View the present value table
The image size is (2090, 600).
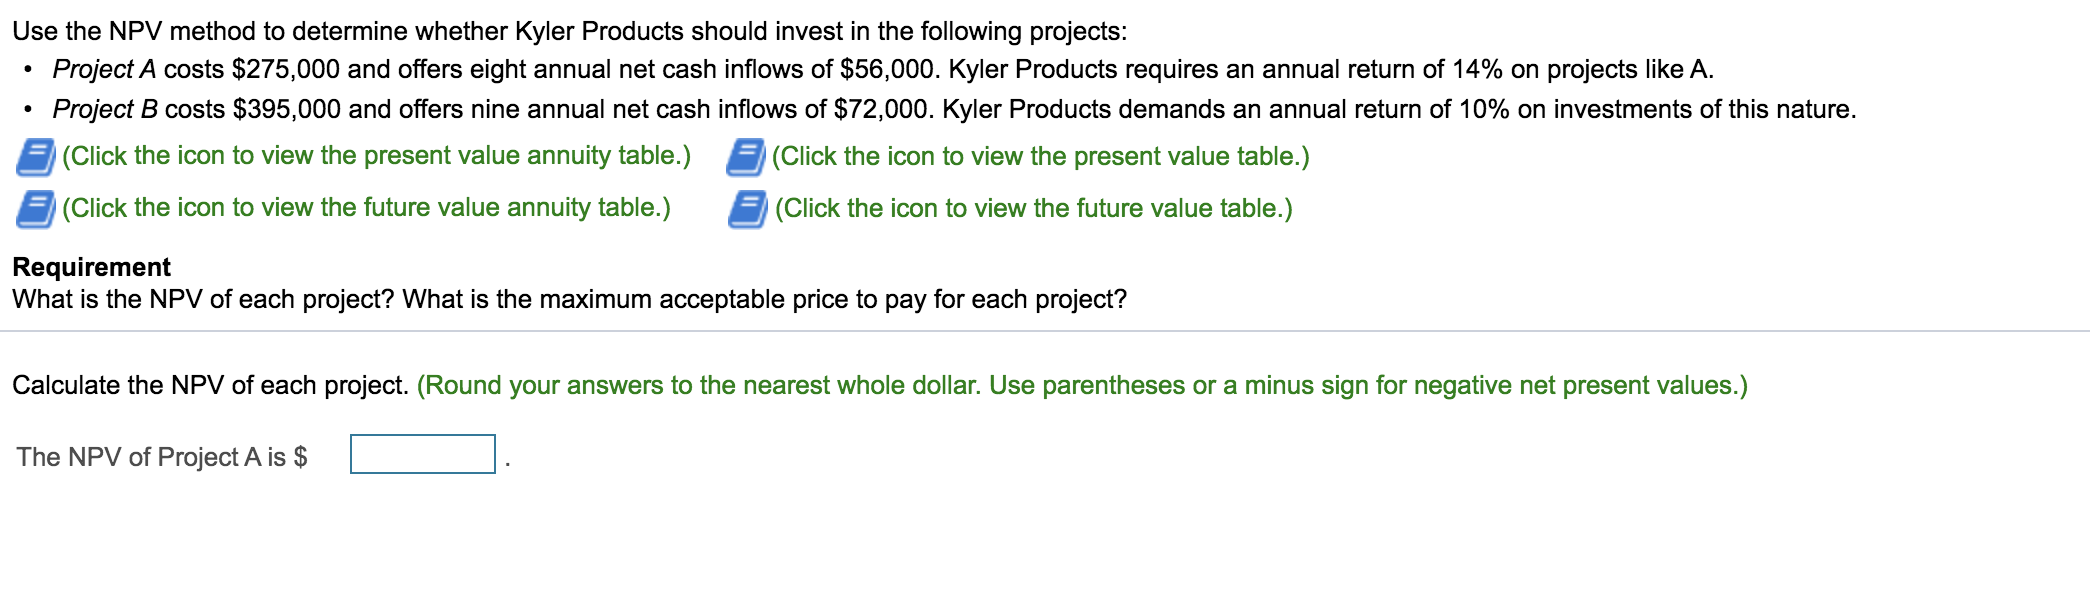click(1040, 155)
